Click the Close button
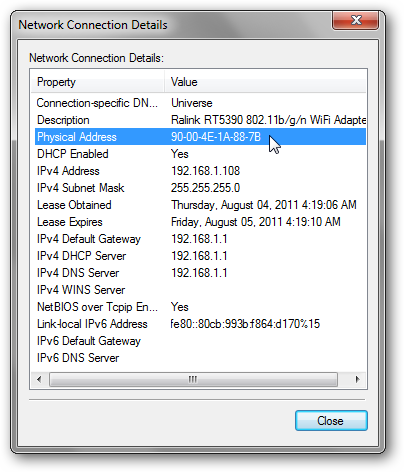Screen dimensions: 404x472 click(x=331, y=421)
